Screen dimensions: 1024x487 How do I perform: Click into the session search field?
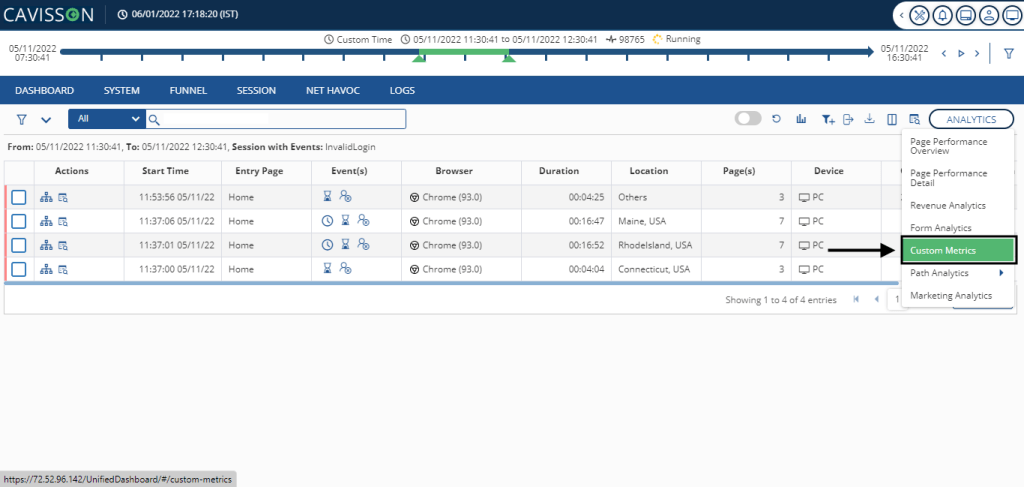click(276, 119)
